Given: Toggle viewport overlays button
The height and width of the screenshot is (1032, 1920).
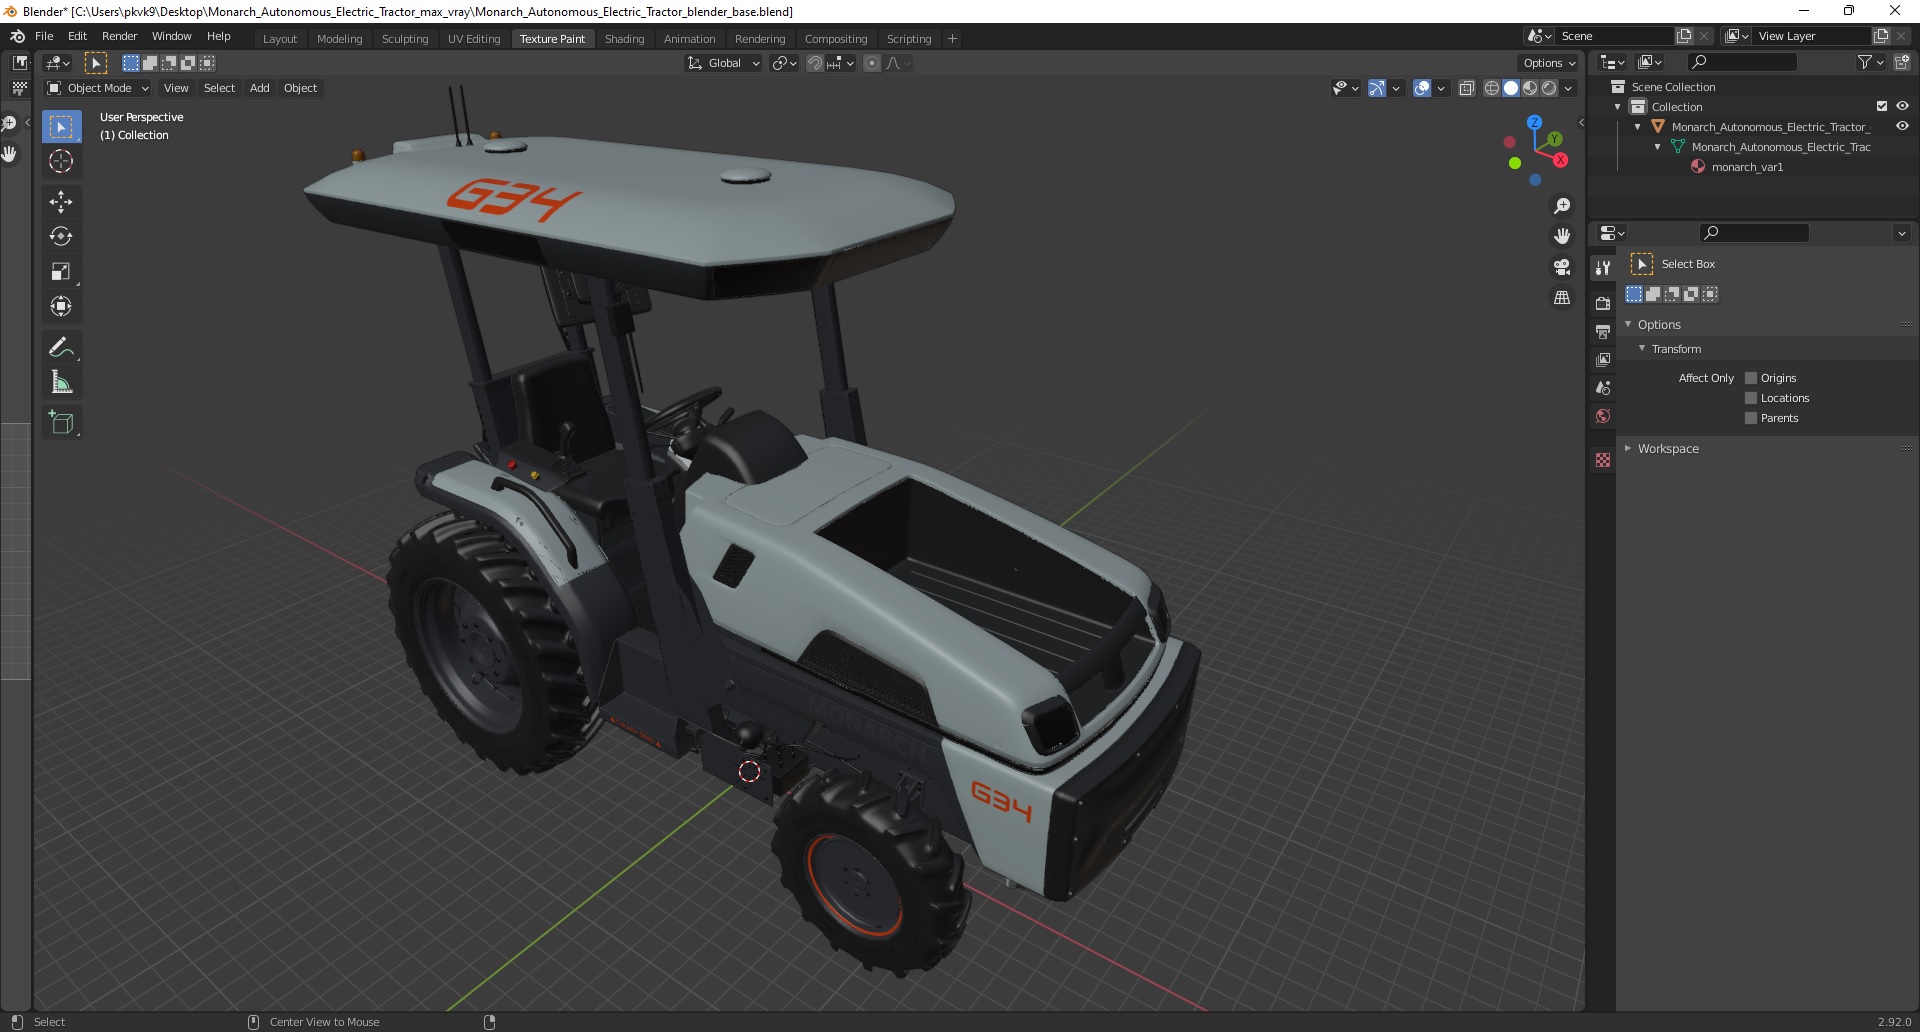Looking at the screenshot, I should [1422, 88].
